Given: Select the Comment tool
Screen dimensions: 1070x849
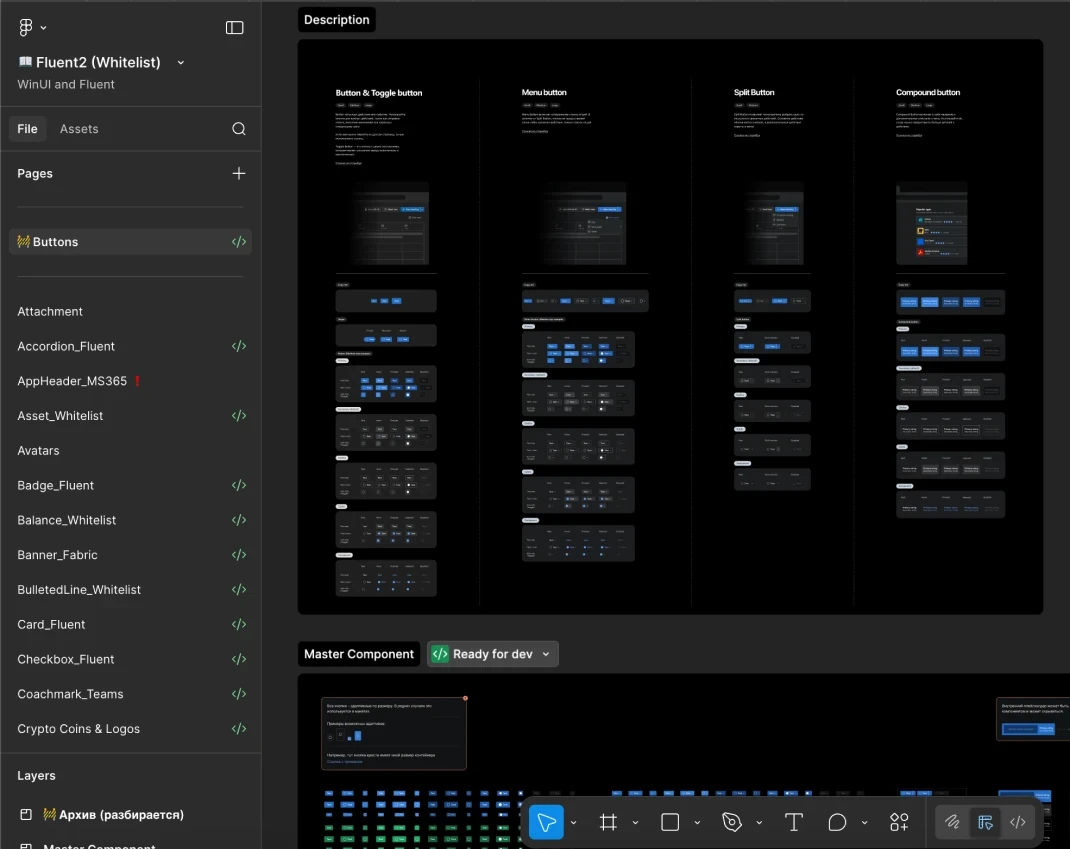Looking at the screenshot, I should point(837,822).
